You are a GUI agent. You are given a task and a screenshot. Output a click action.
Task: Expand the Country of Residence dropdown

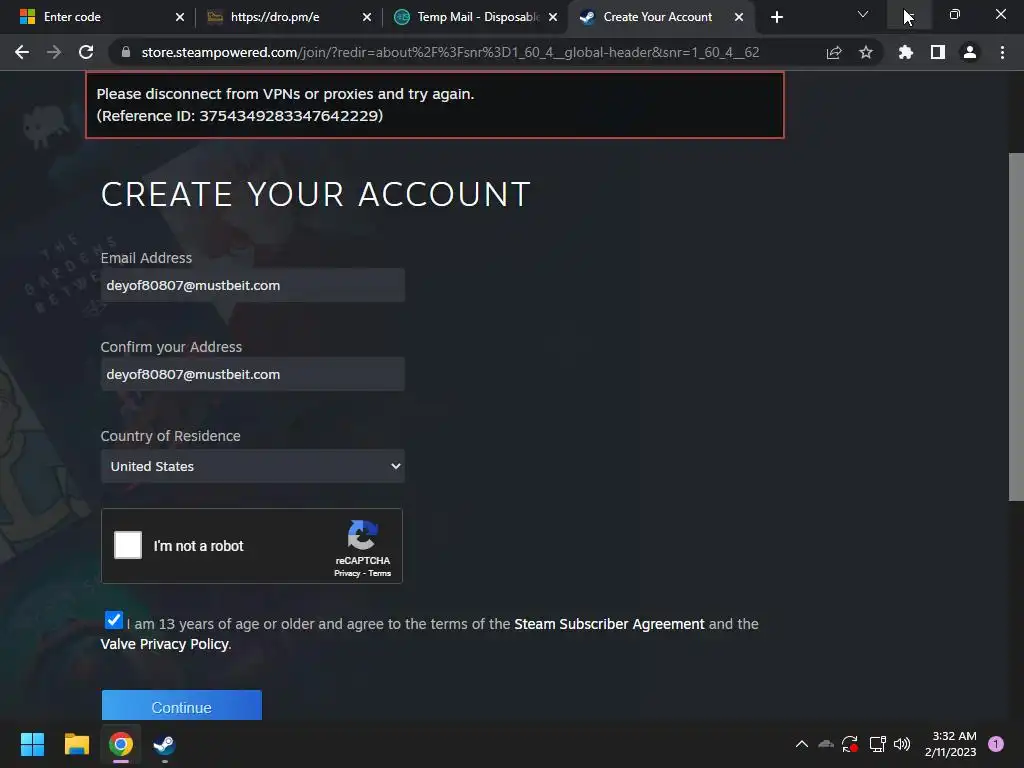[x=253, y=466]
